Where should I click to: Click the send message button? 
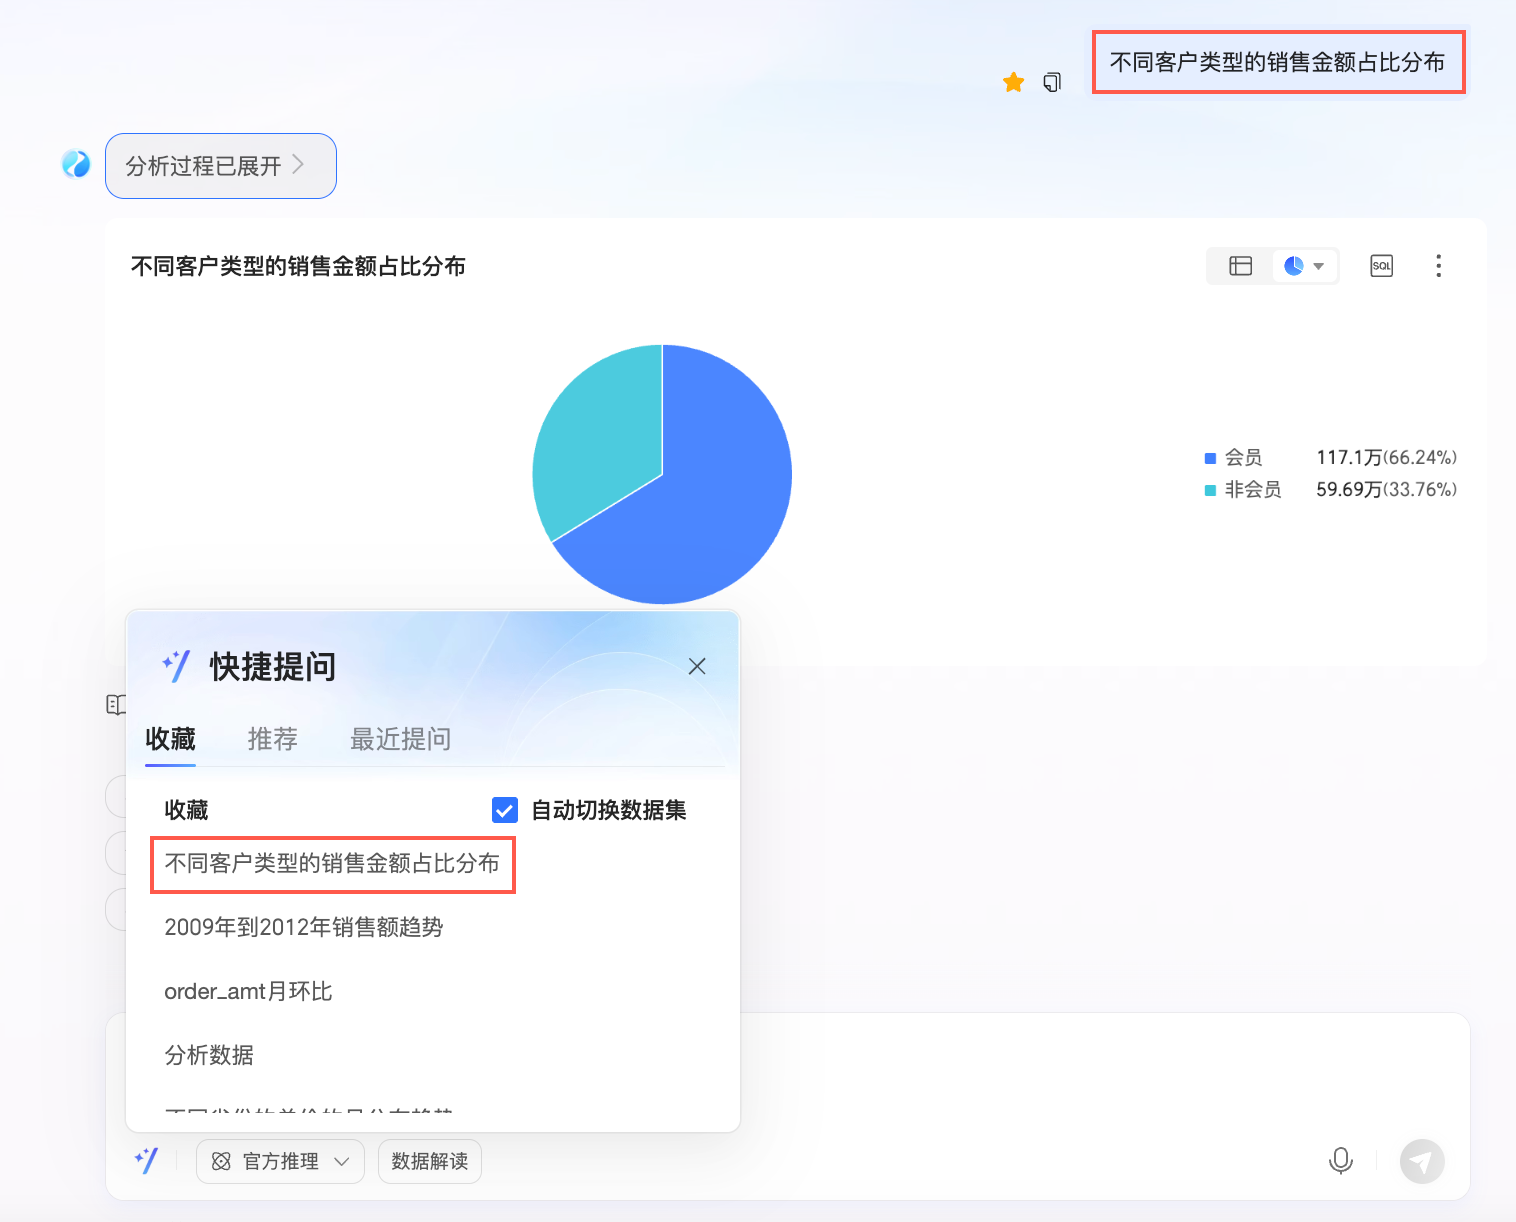[x=1422, y=1161]
